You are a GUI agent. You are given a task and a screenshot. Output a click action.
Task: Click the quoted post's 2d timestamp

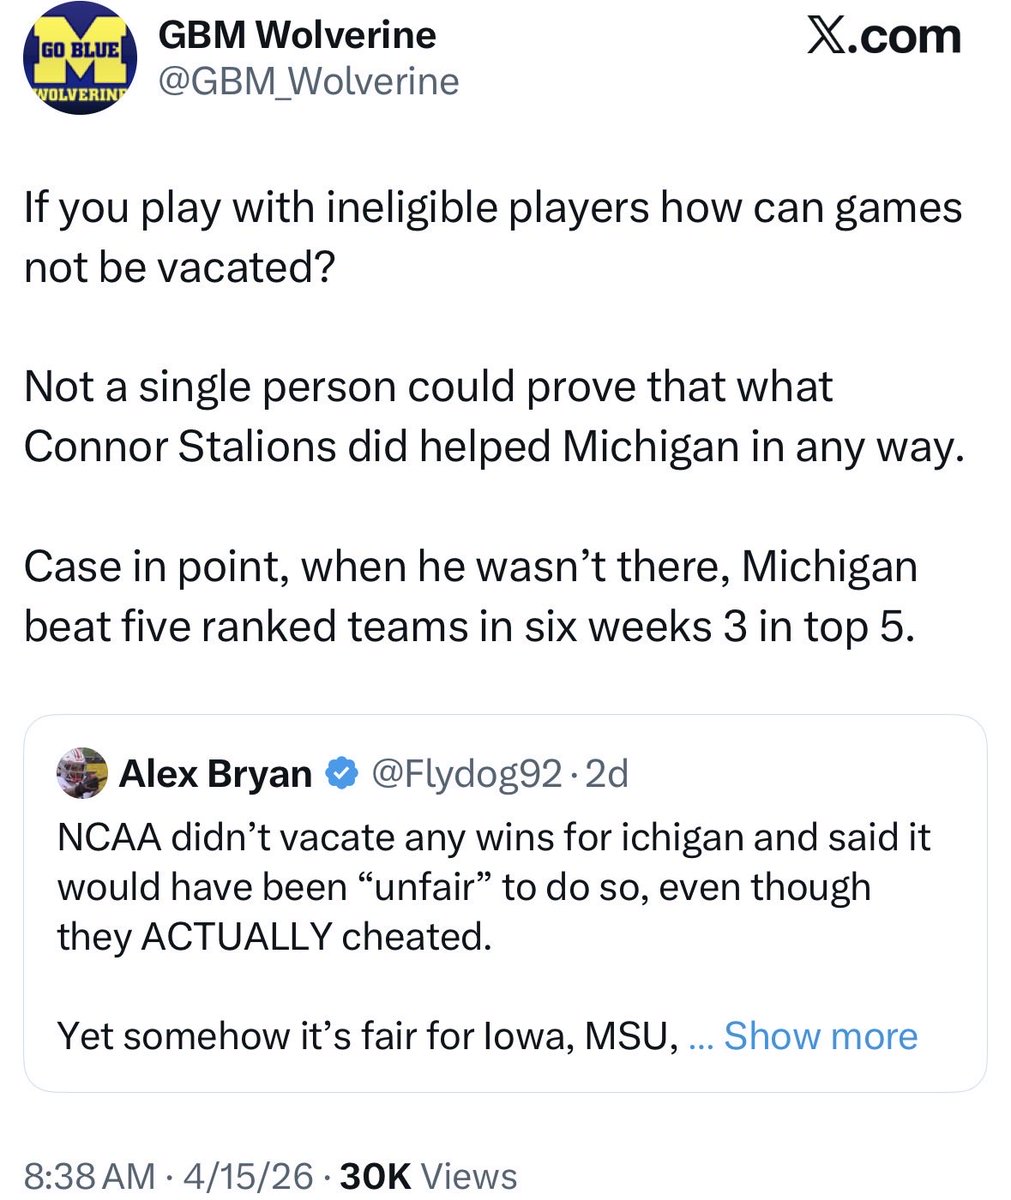tap(606, 773)
